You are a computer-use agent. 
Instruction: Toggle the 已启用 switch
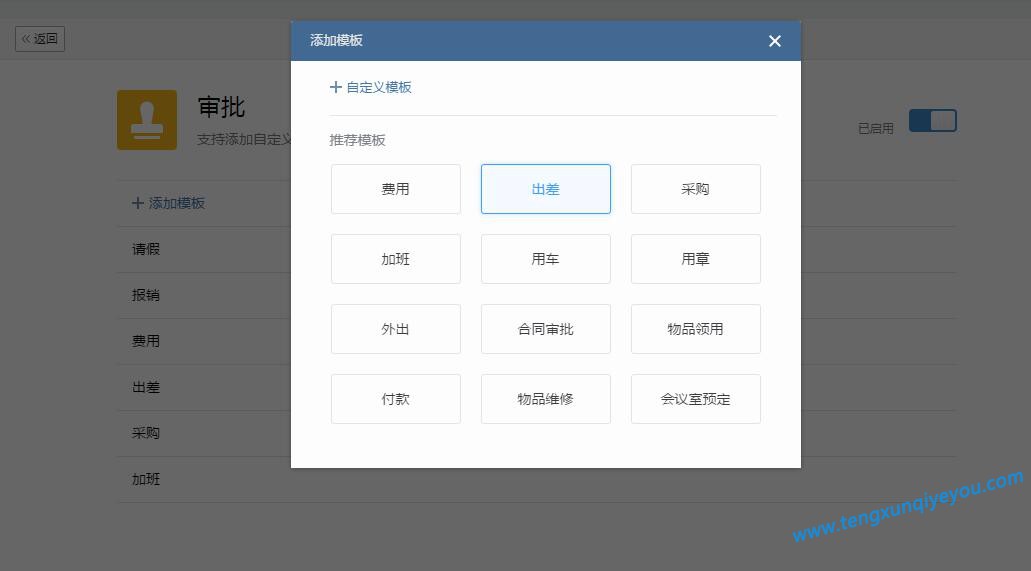[932, 120]
